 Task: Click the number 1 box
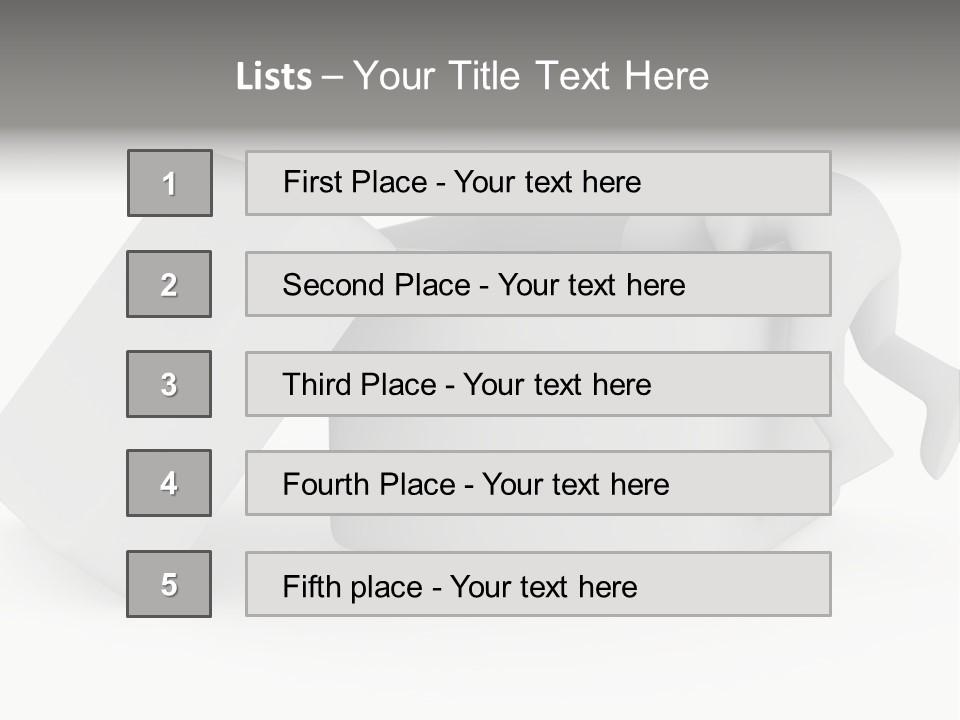(170, 183)
